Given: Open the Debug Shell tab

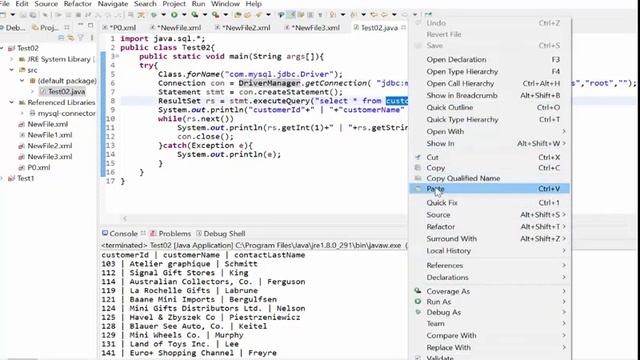Looking at the screenshot, I should pyautogui.click(x=220, y=233).
